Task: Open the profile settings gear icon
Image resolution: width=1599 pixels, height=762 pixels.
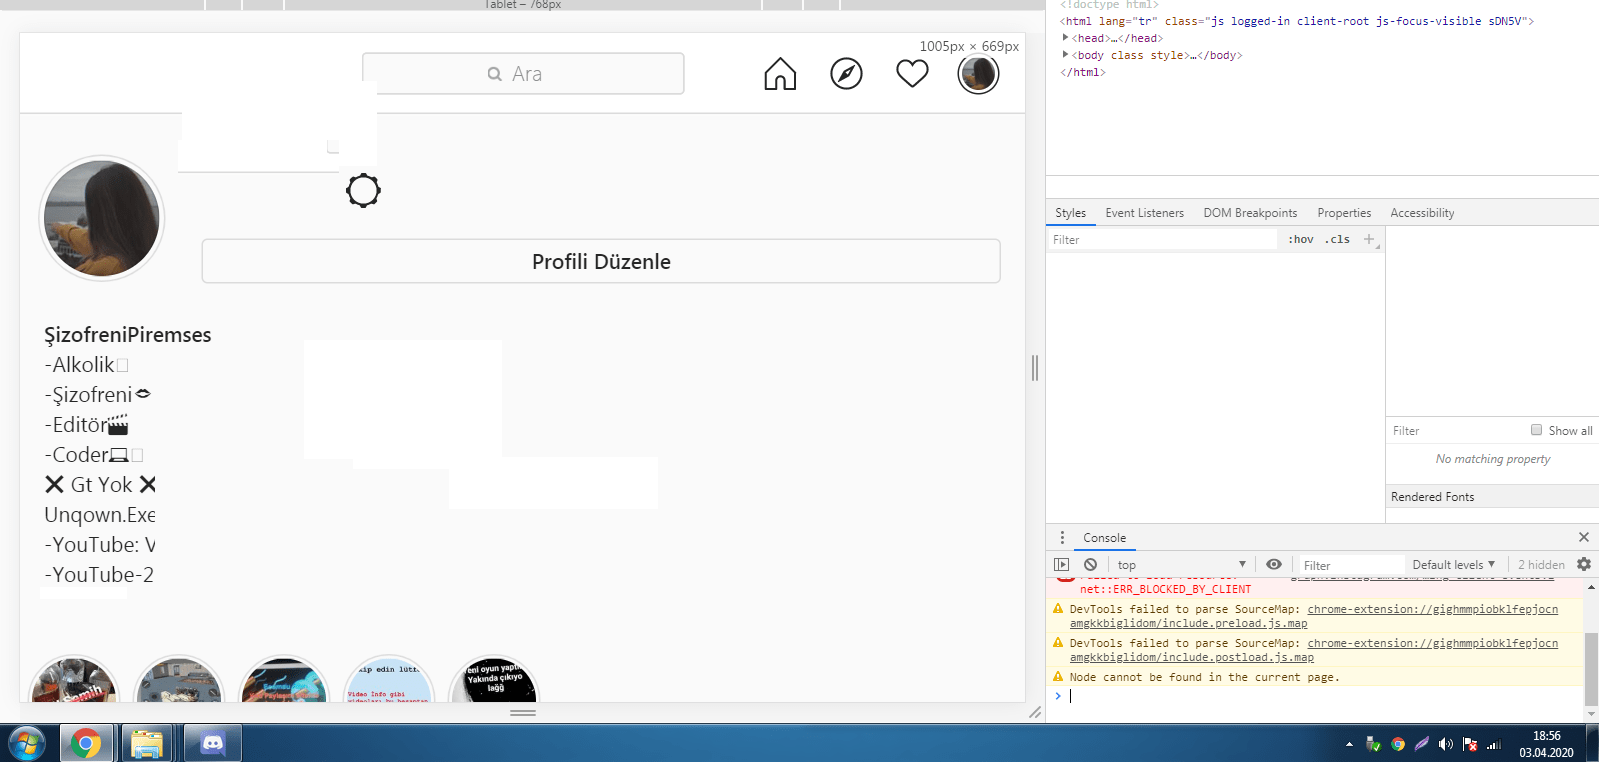Action: click(x=363, y=190)
